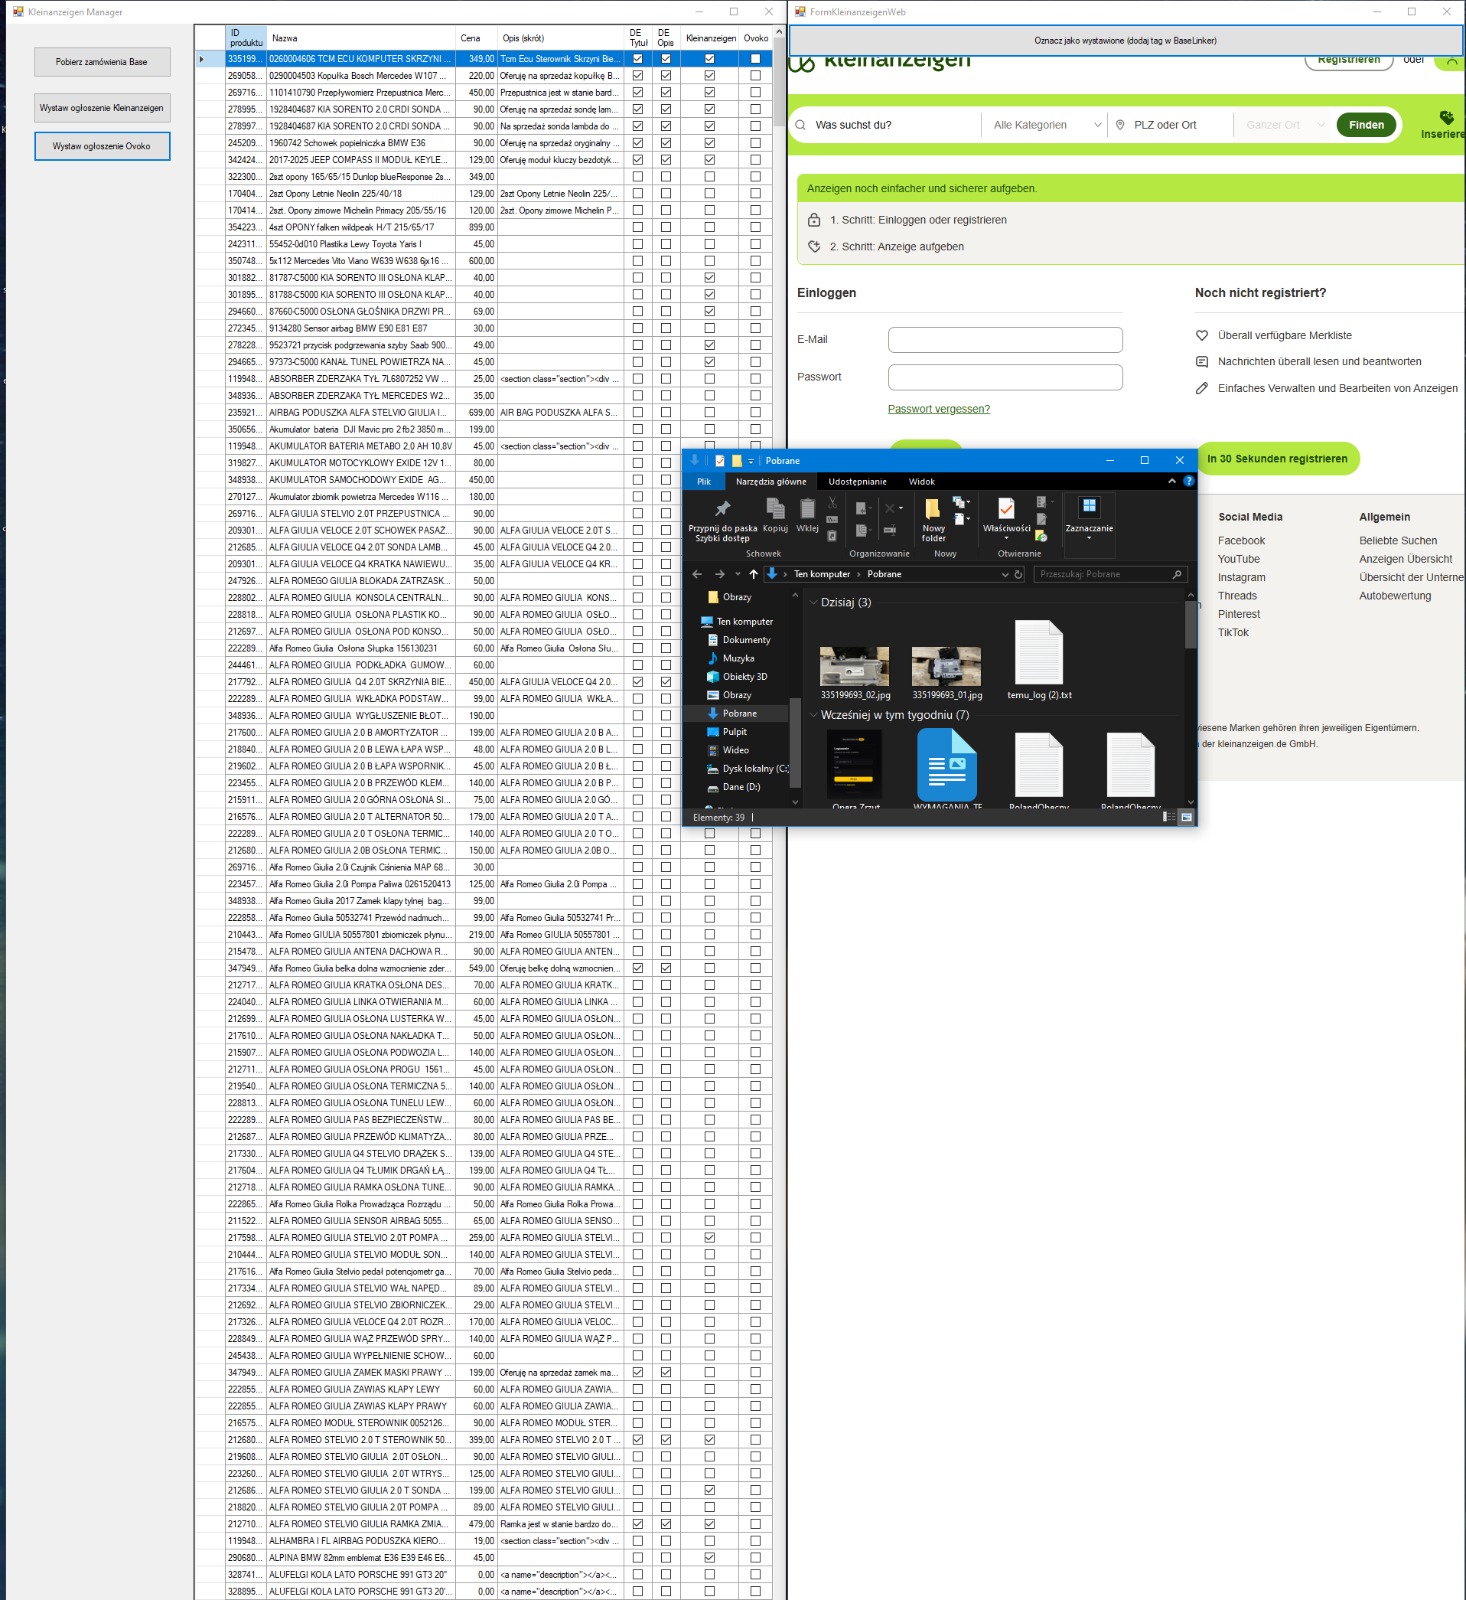This screenshot has height=1600, width=1466.
Task: Click the E-Mail input field
Action: pyautogui.click(x=1005, y=340)
